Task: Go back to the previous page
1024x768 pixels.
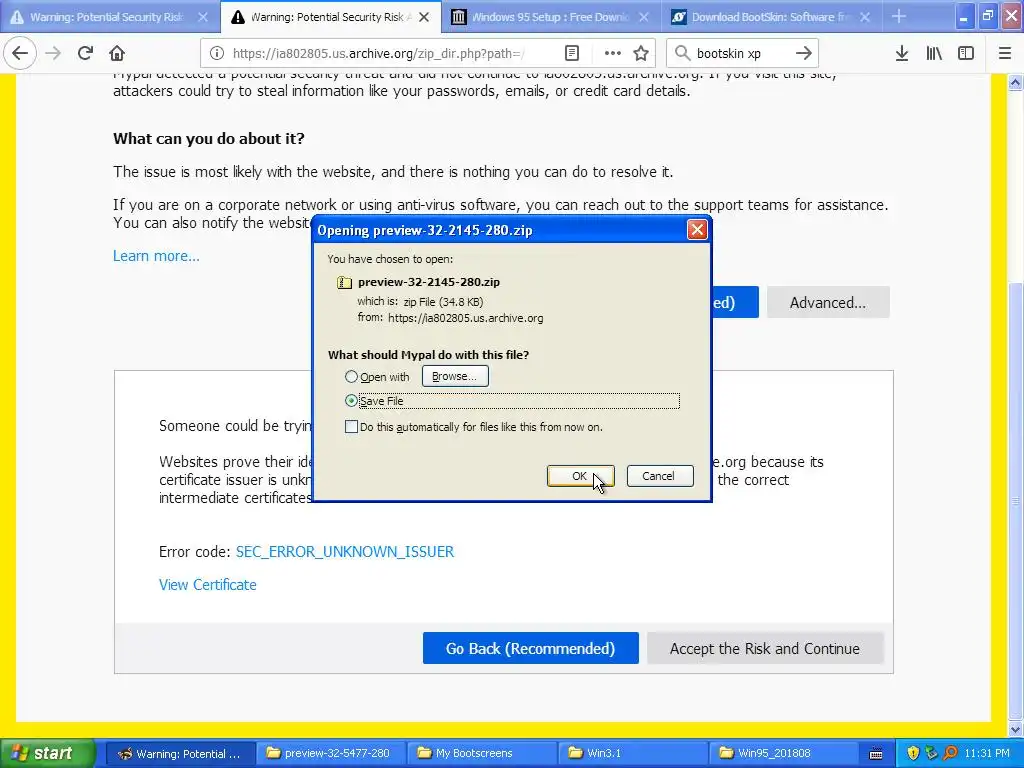Action: tap(20, 53)
